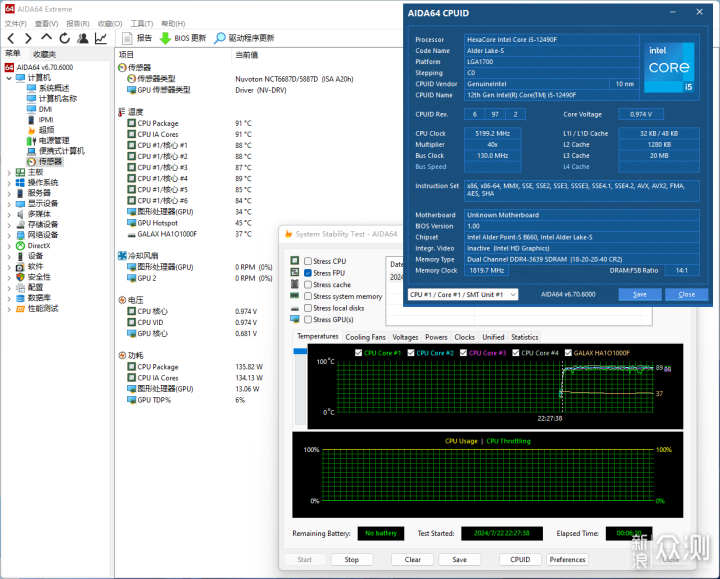Click Save in stability test window
The image size is (720, 579).
coord(460,560)
